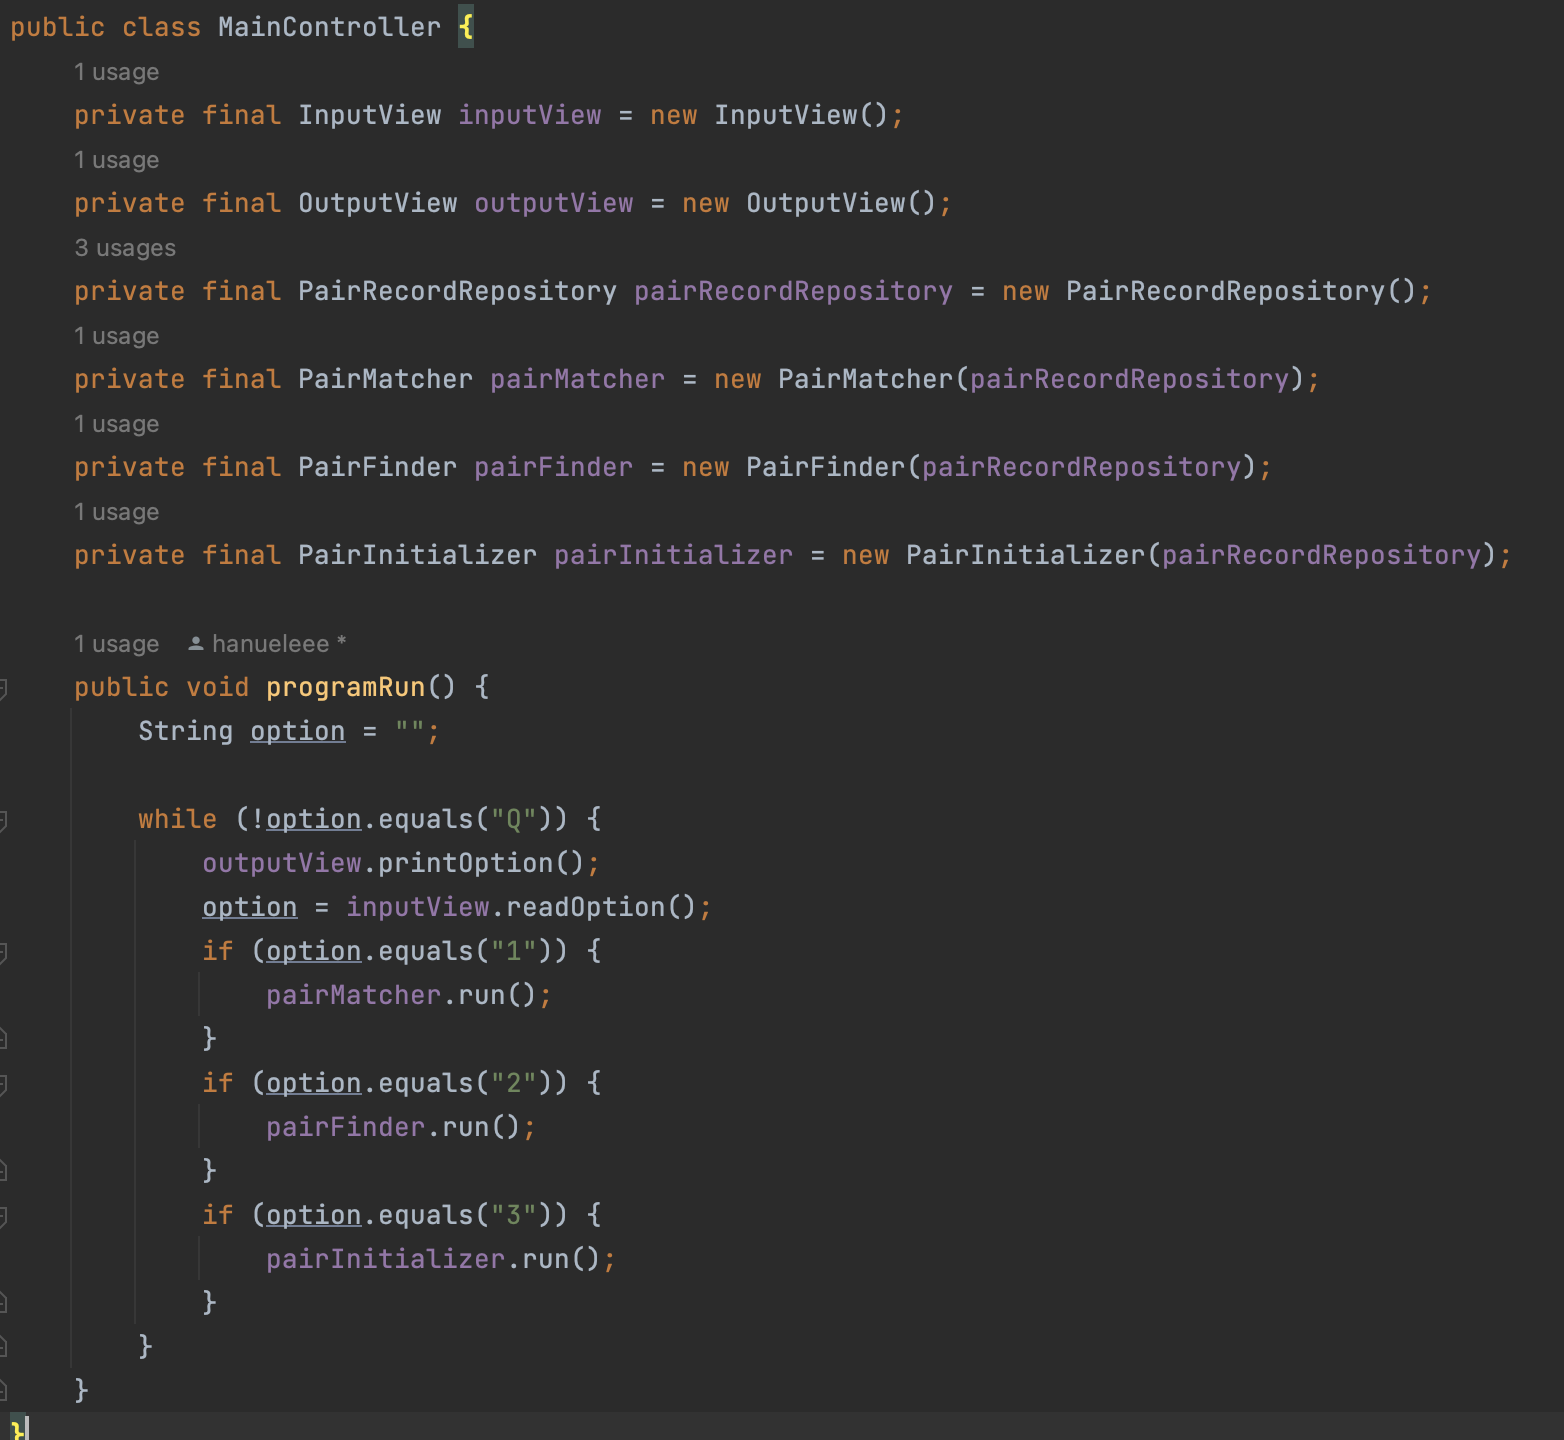Click the outputView field name in its declaration
The width and height of the screenshot is (1564, 1440).
(x=554, y=203)
